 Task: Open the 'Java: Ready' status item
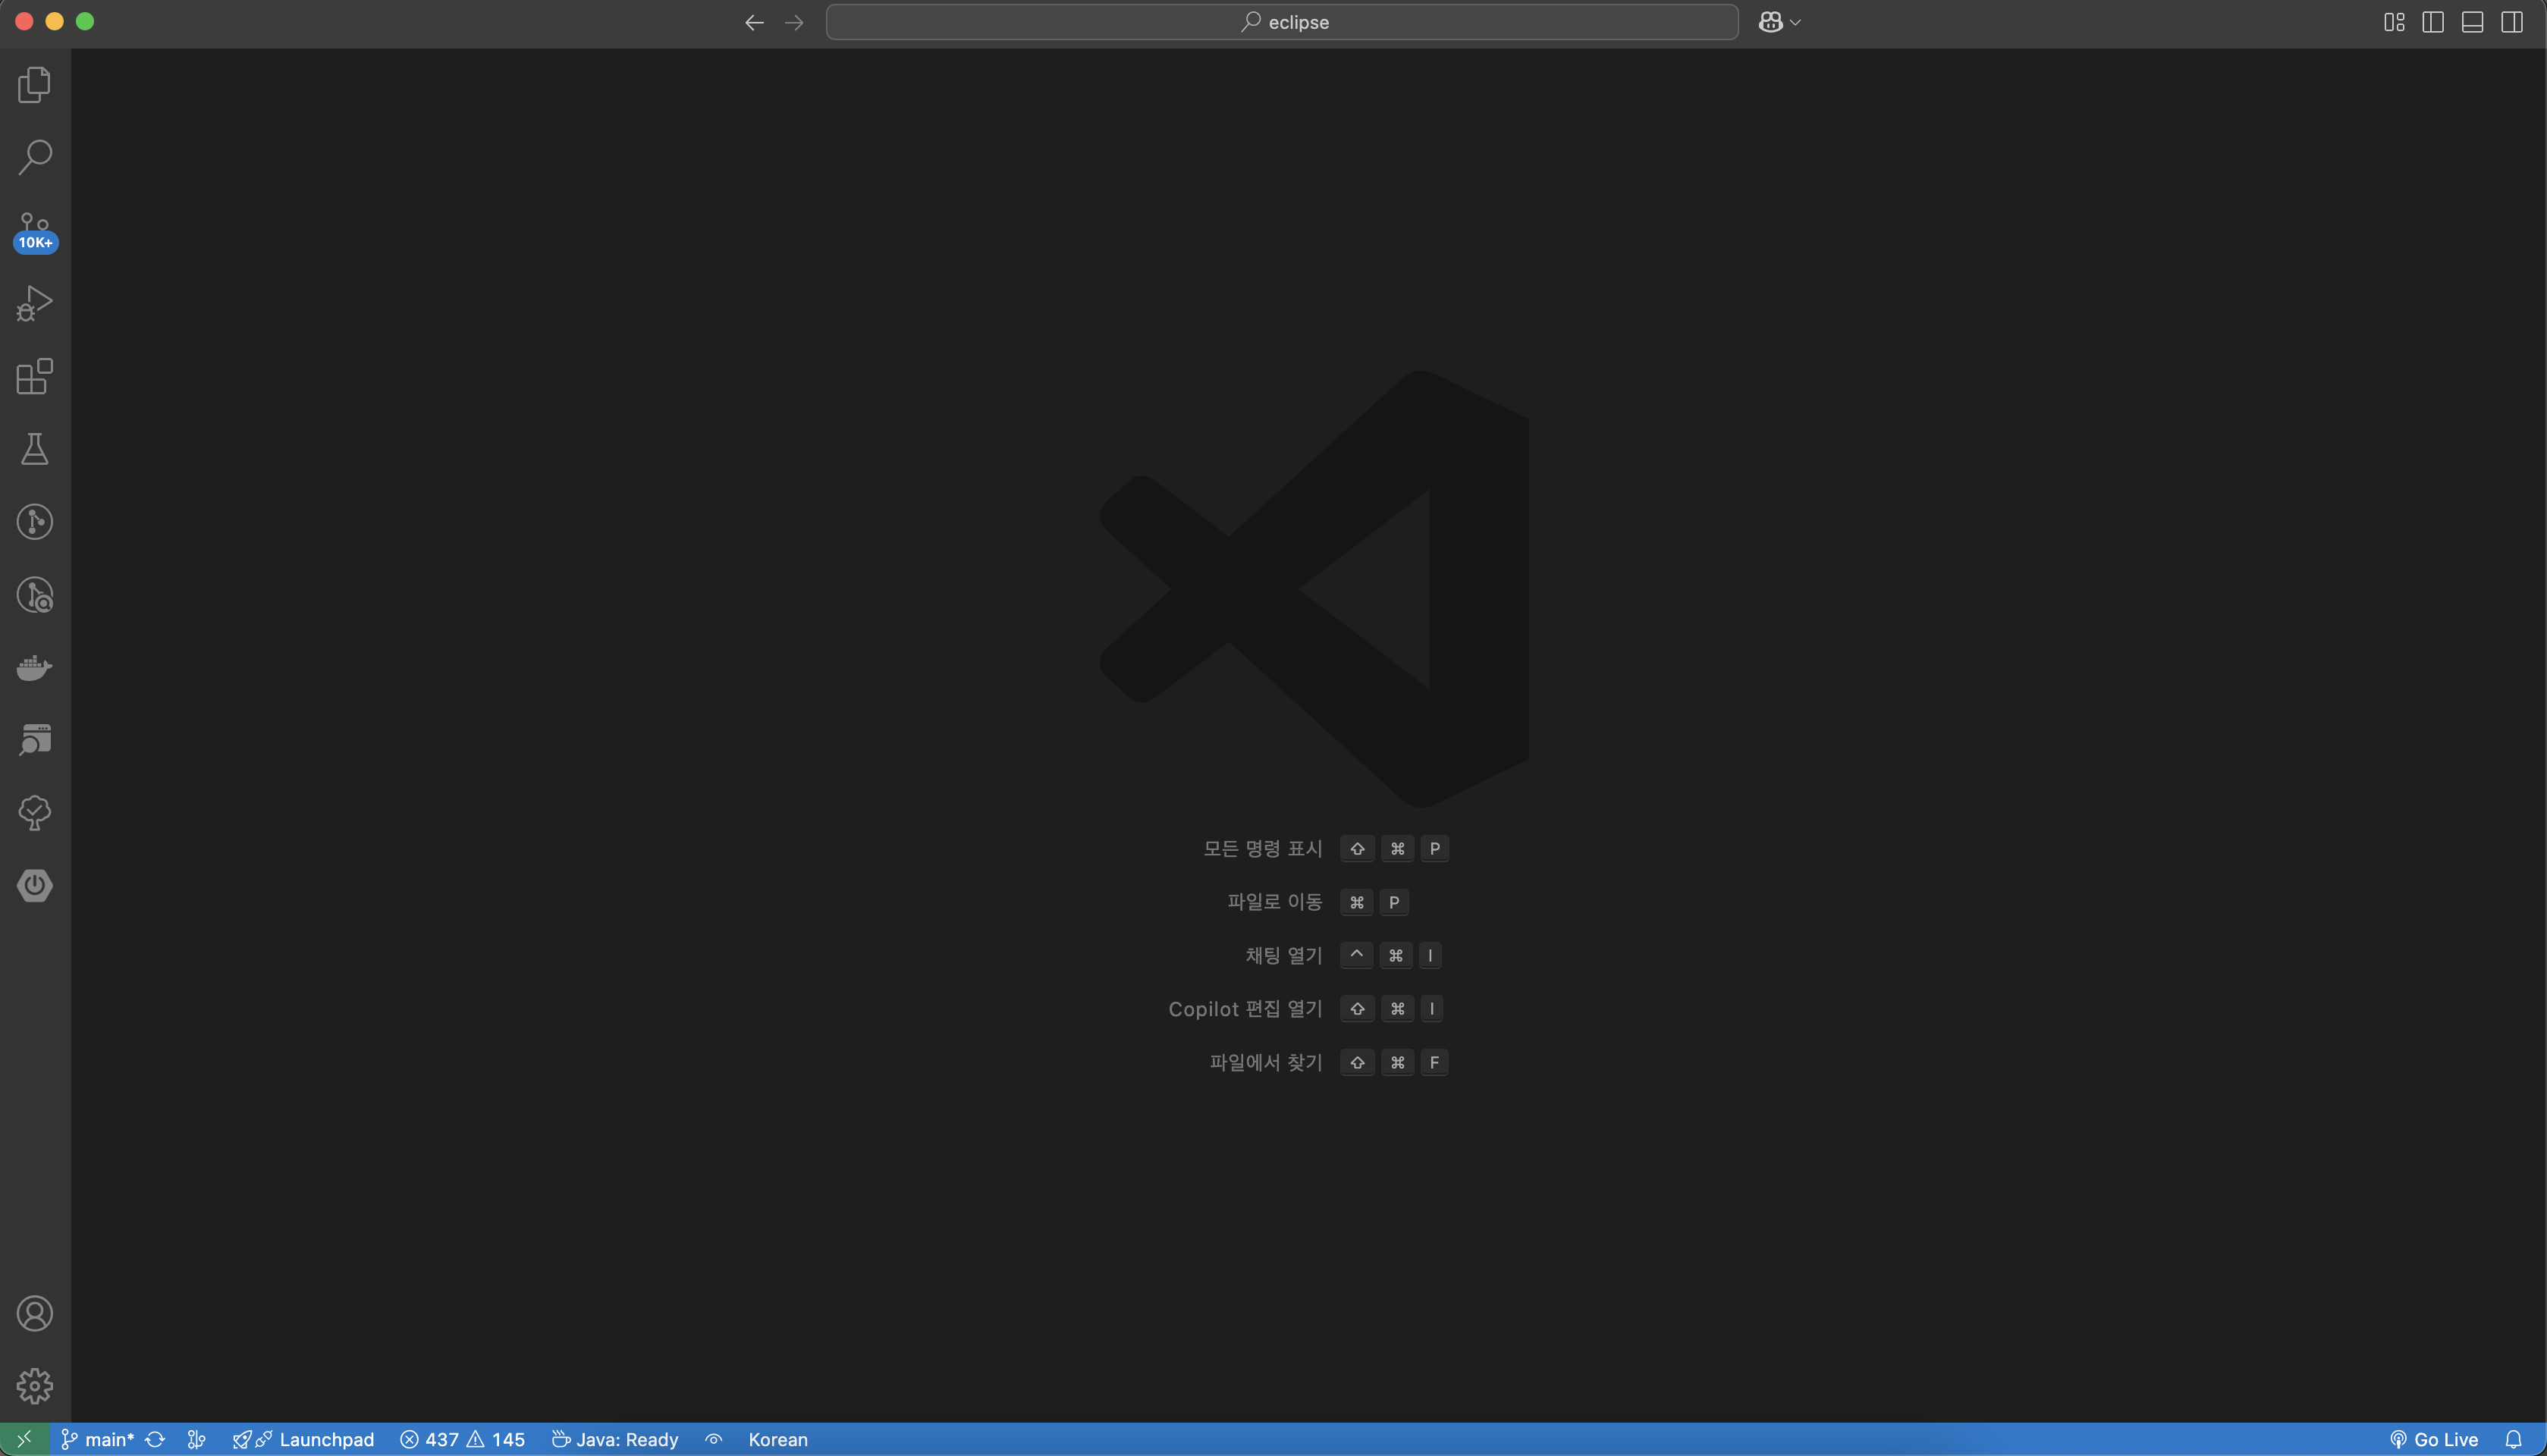pos(615,1439)
